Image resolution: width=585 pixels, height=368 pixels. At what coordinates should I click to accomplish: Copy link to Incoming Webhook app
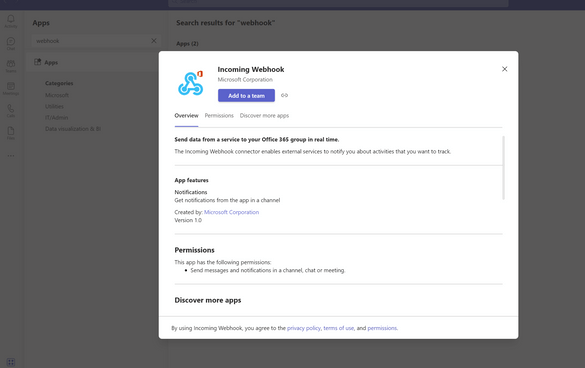[x=284, y=95]
